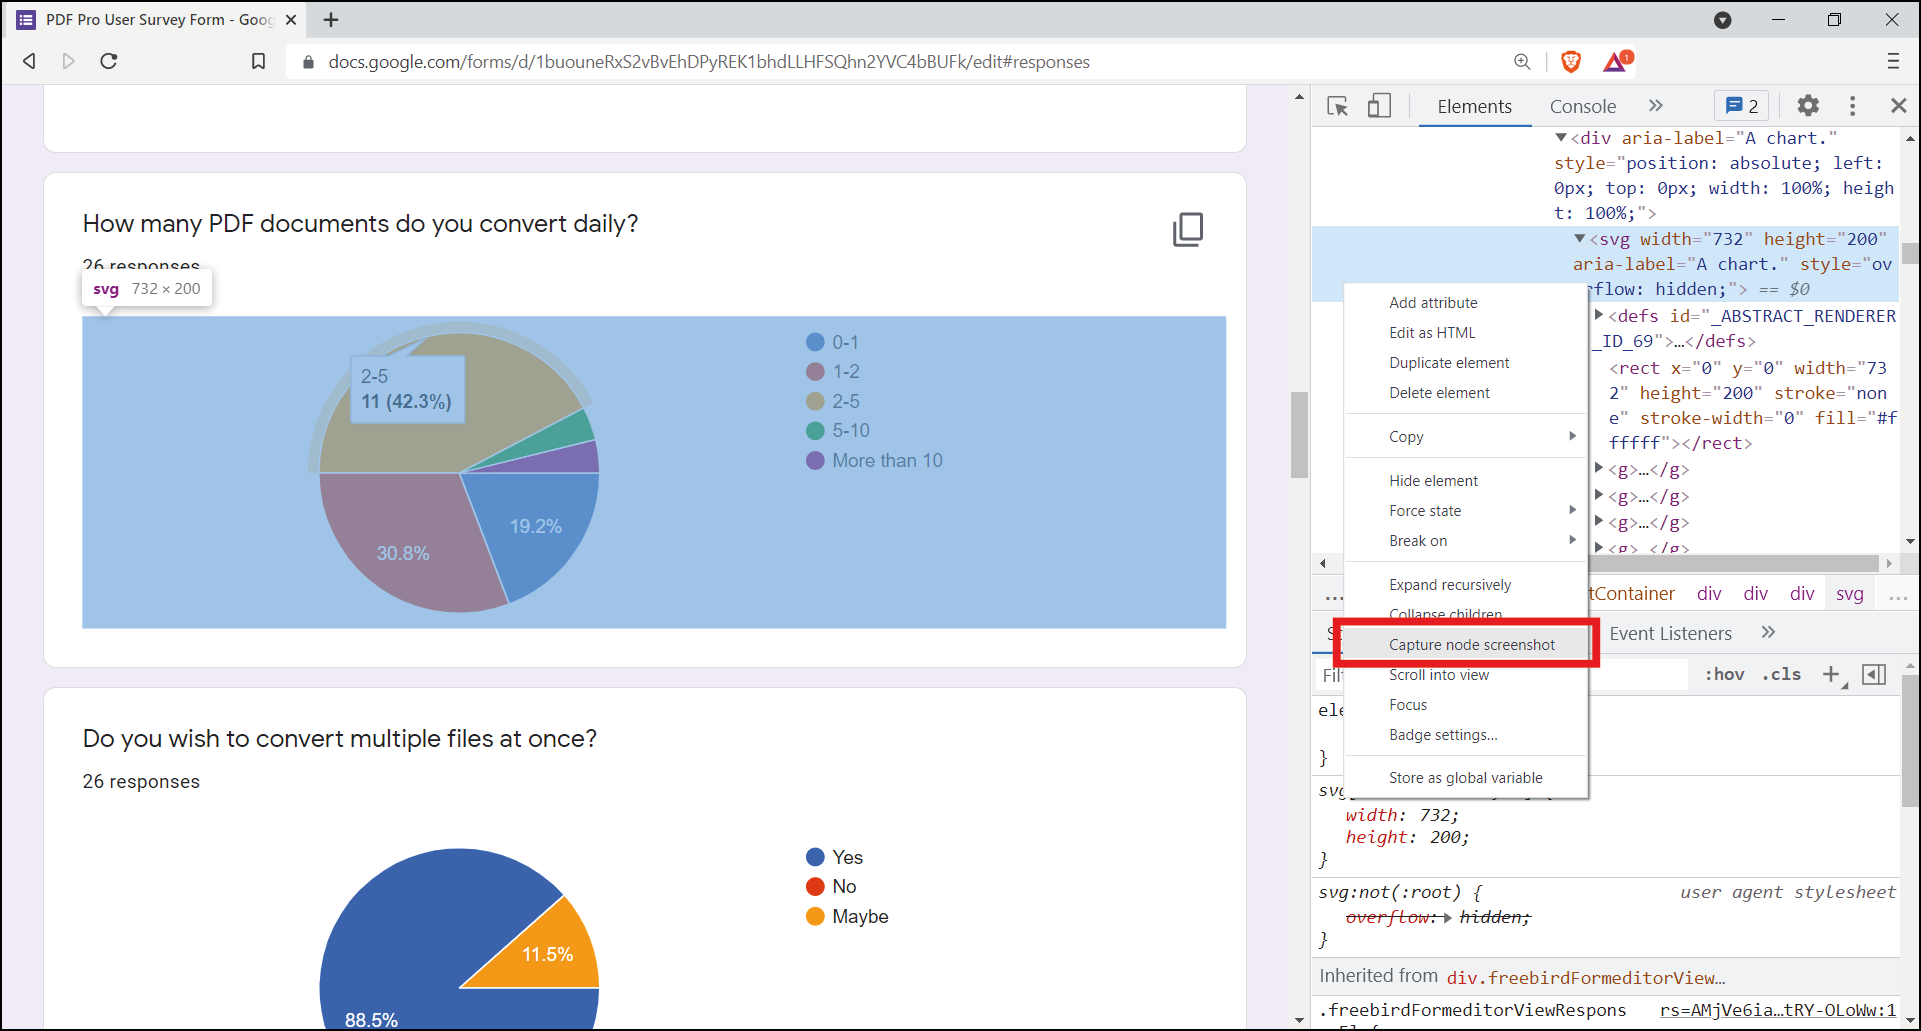
Task: Close the PDF Pro User Survey tab
Action: click(291, 20)
